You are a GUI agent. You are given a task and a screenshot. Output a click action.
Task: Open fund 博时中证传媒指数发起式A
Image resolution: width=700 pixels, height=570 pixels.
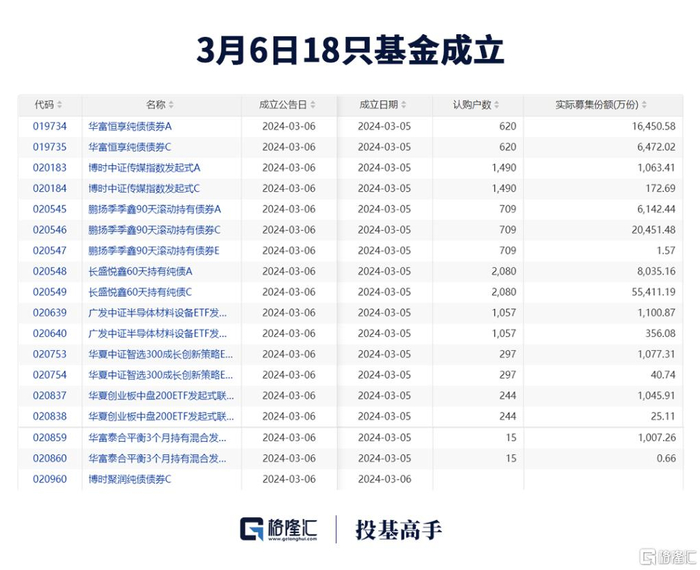click(144, 168)
